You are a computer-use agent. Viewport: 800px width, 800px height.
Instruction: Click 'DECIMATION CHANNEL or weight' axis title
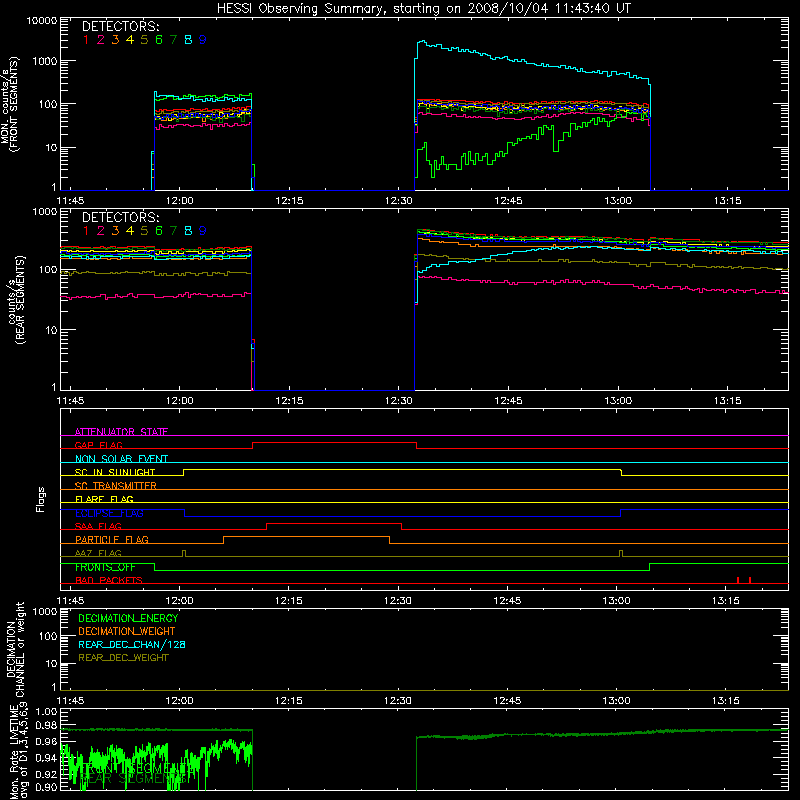point(15,649)
